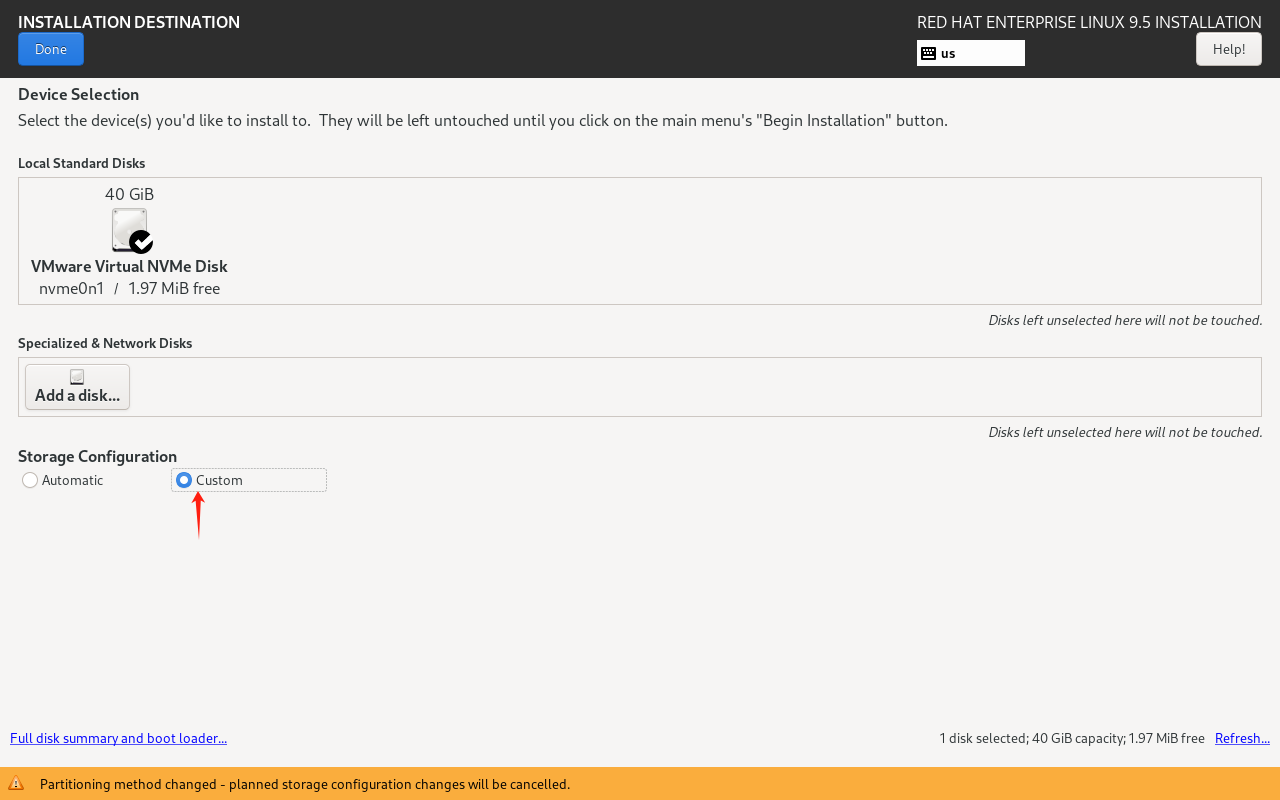Click the Refresh... link
1280x800 pixels.
pos(1242,738)
